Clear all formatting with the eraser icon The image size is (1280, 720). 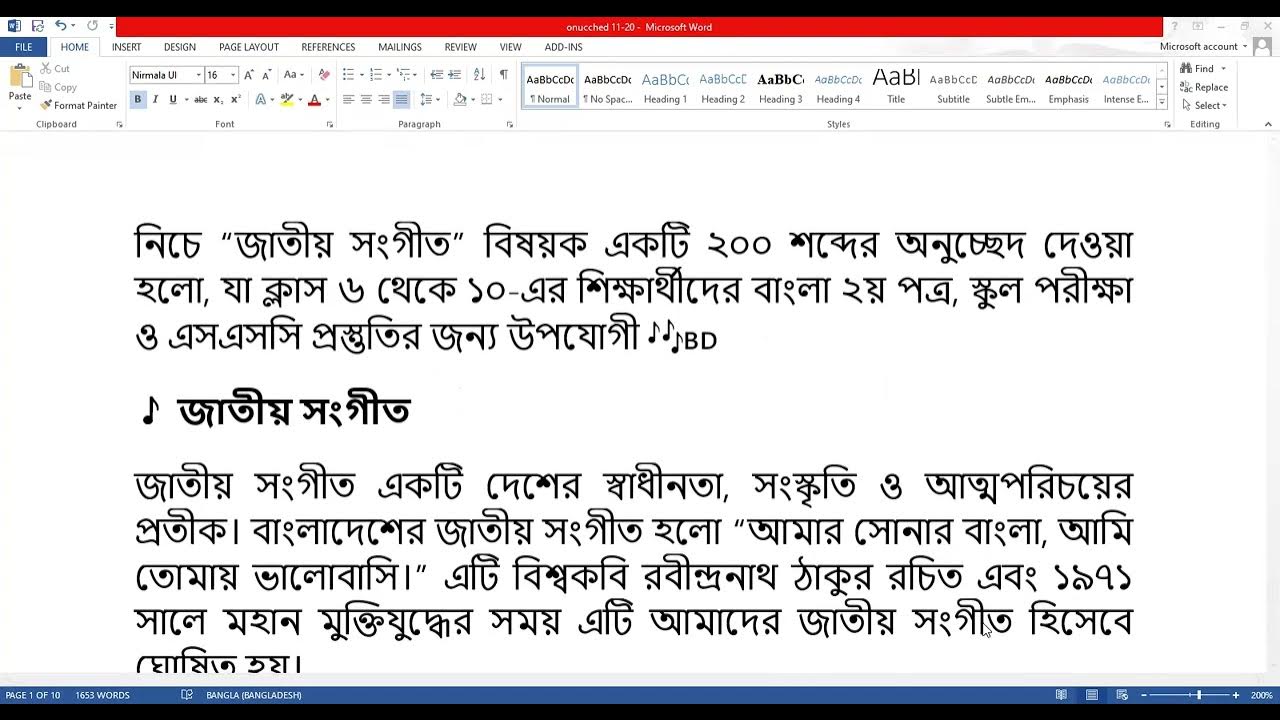(324, 75)
